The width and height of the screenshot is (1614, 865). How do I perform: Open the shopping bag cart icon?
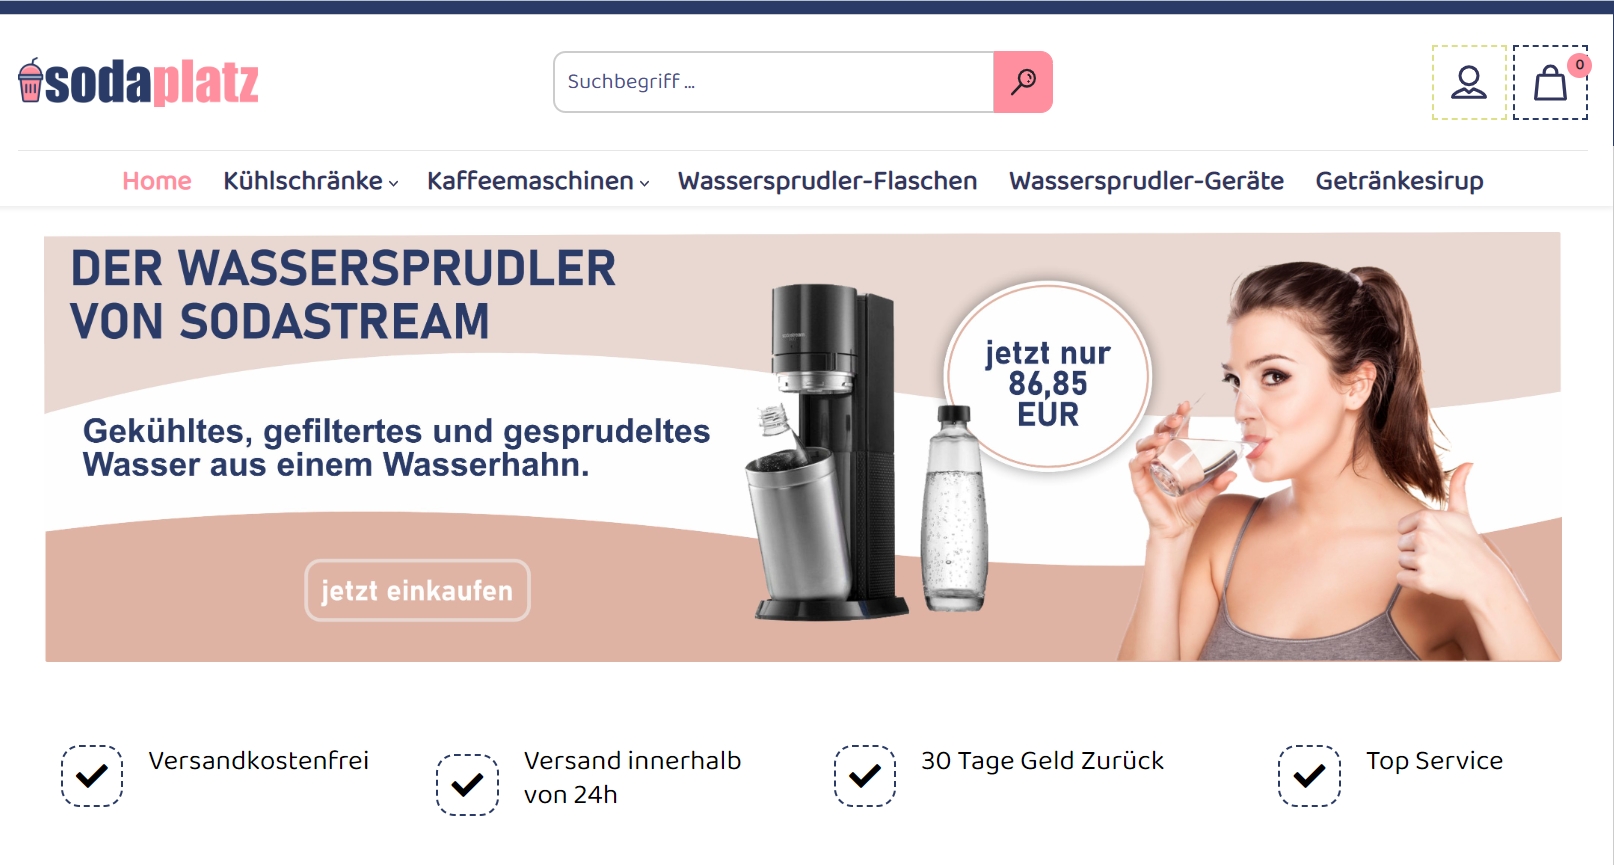click(x=1550, y=83)
